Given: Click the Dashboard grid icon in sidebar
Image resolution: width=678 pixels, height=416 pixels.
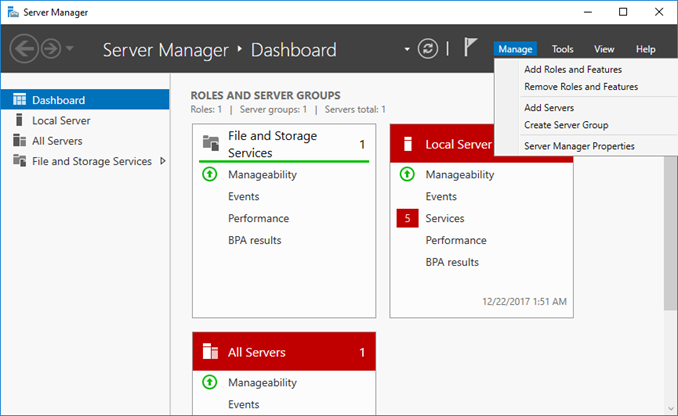Looking at the screenshot, I should (19, 99).
